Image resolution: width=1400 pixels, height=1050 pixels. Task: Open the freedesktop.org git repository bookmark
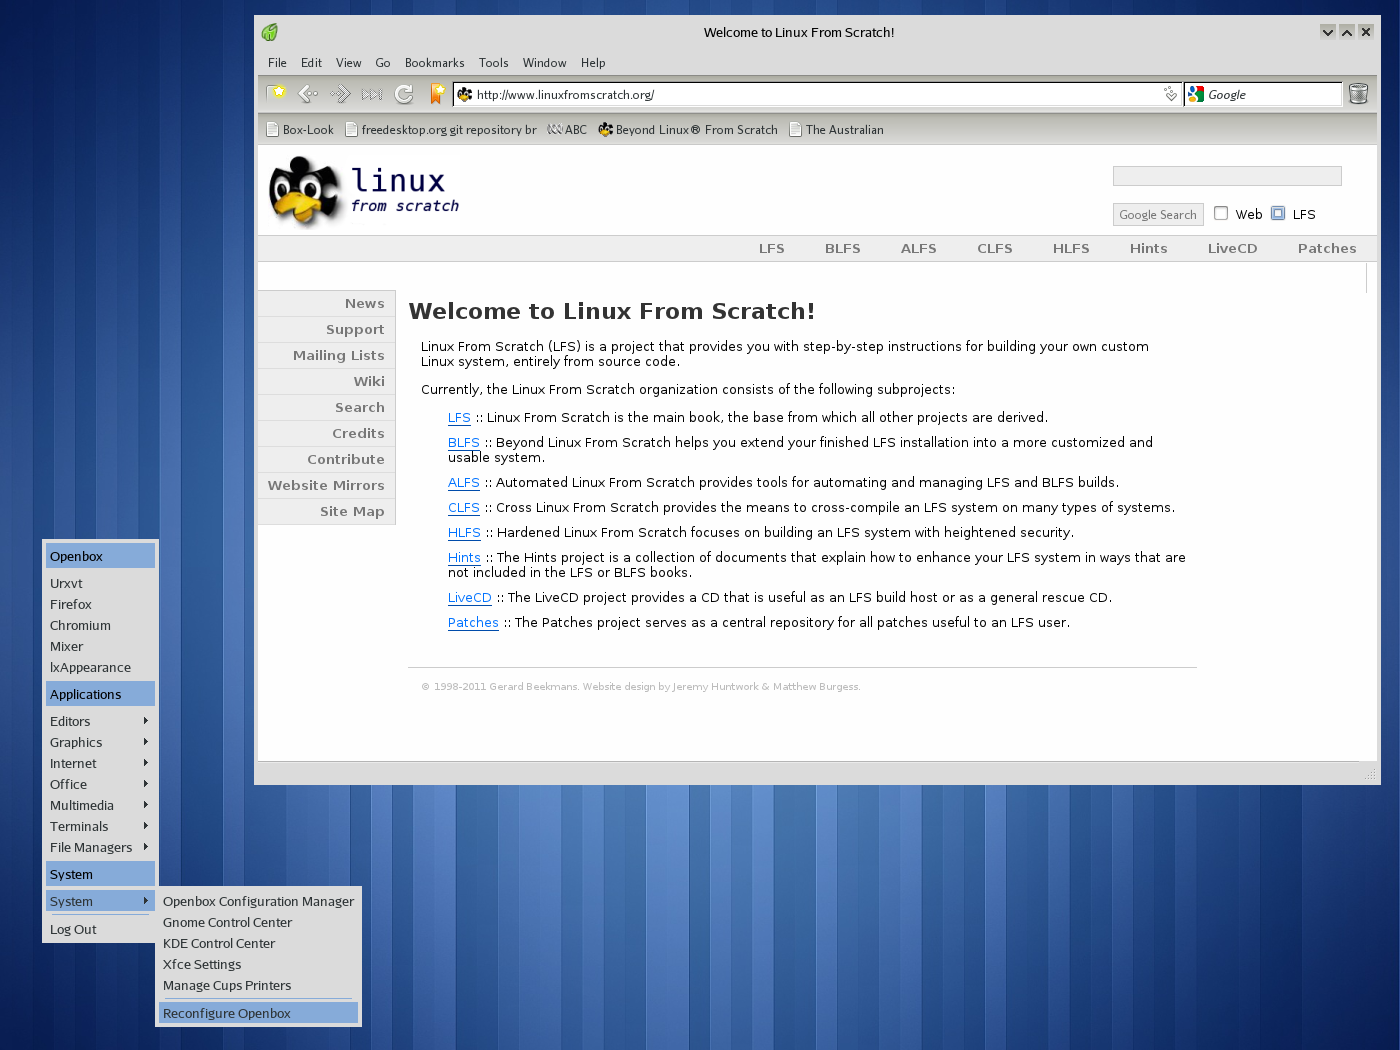(441, 130)
